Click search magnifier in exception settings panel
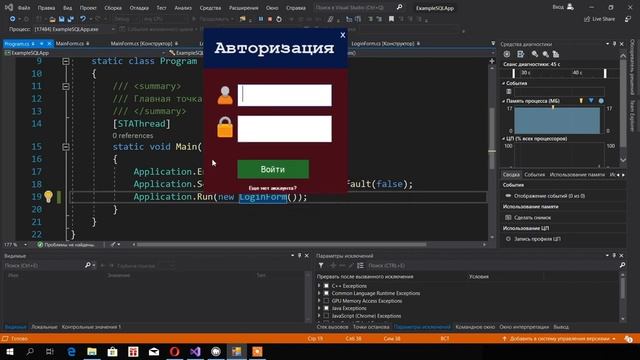 coord(622,265)
